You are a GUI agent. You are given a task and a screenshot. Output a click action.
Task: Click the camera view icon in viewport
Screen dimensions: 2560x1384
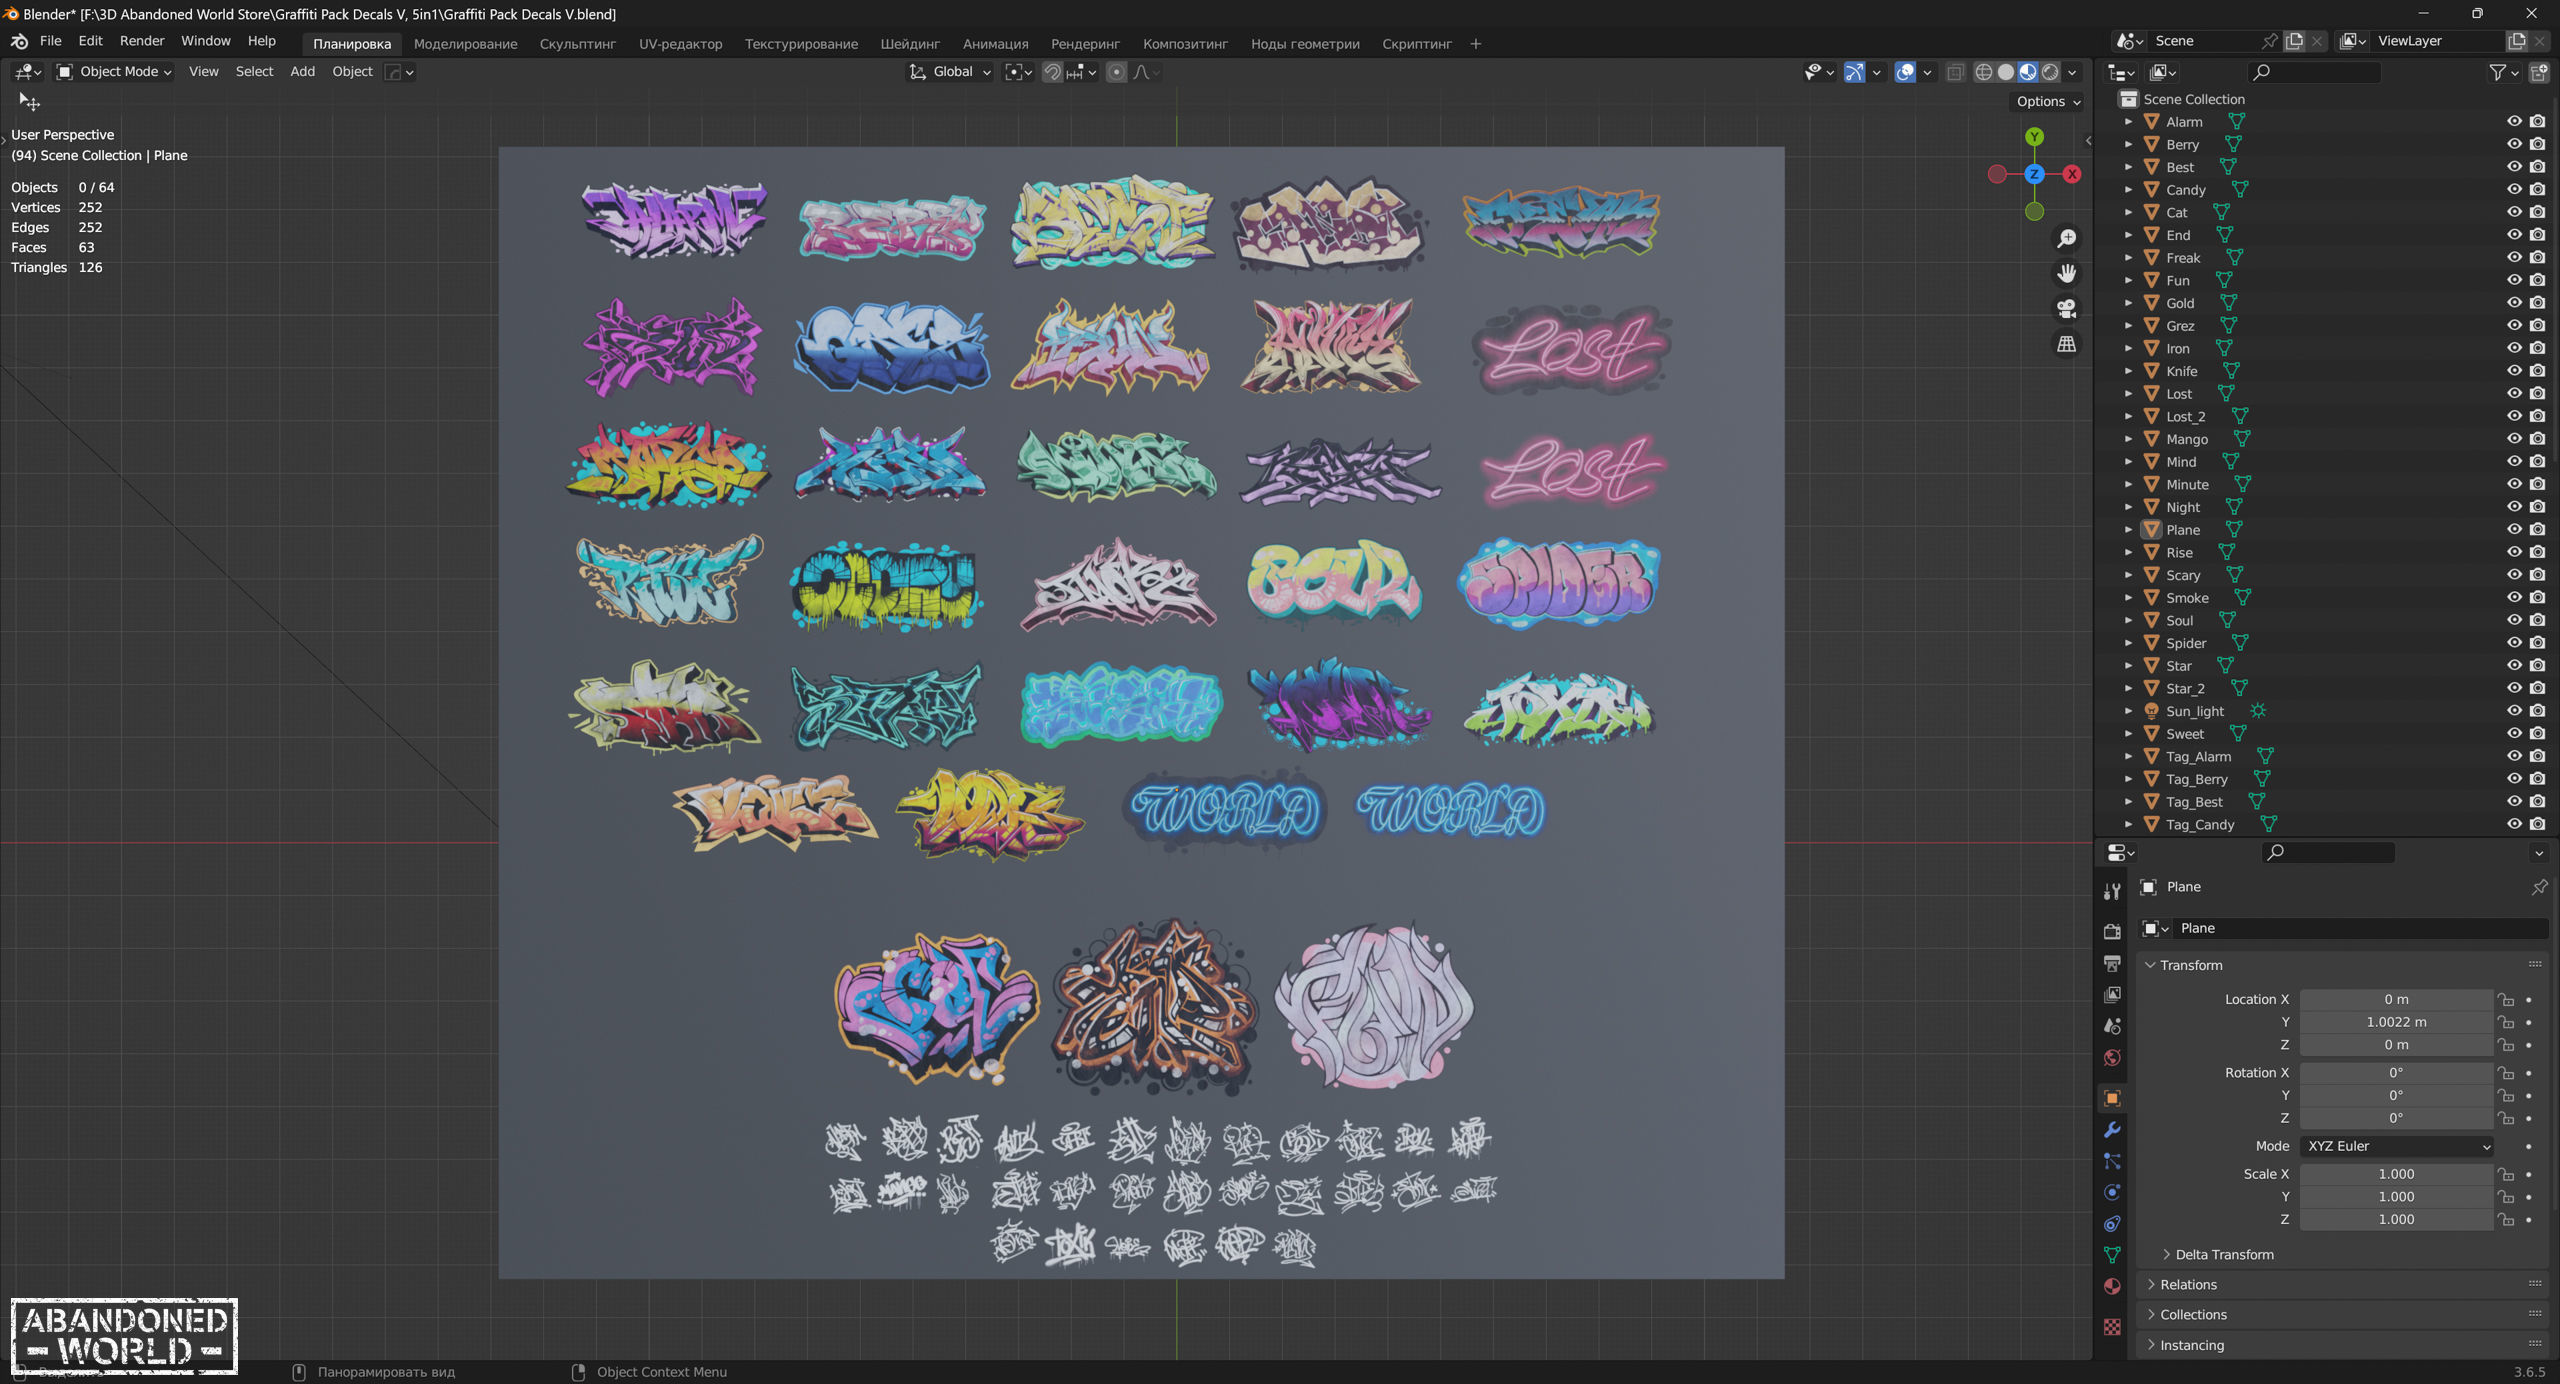pos(2066,308)
